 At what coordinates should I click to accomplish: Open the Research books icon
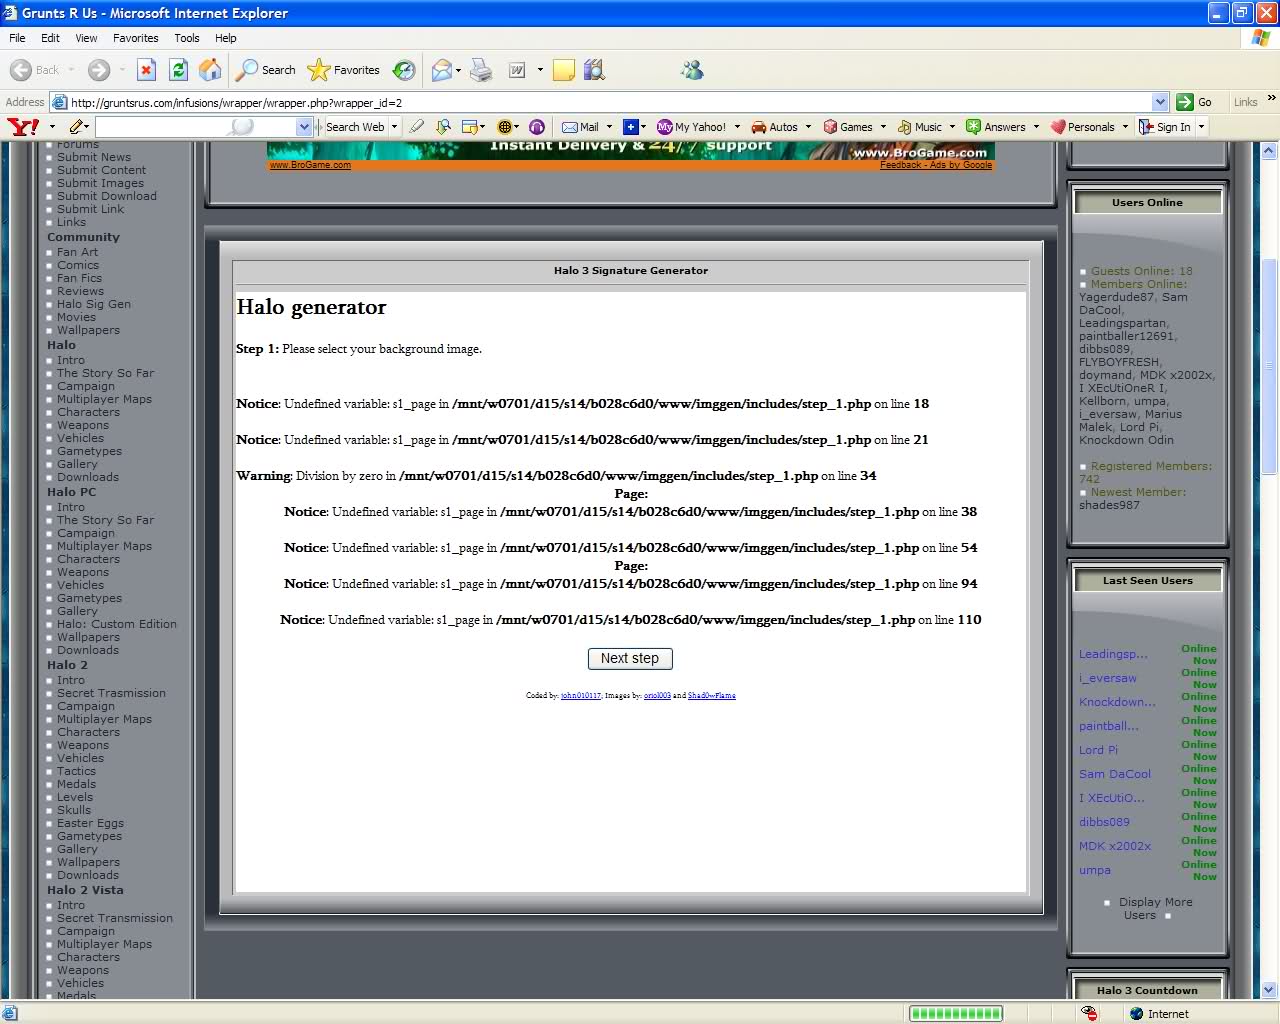tap(594, 70)
